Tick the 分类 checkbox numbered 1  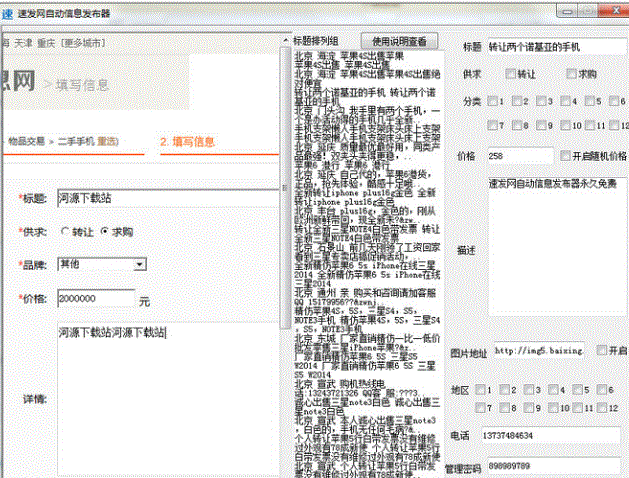491,101
